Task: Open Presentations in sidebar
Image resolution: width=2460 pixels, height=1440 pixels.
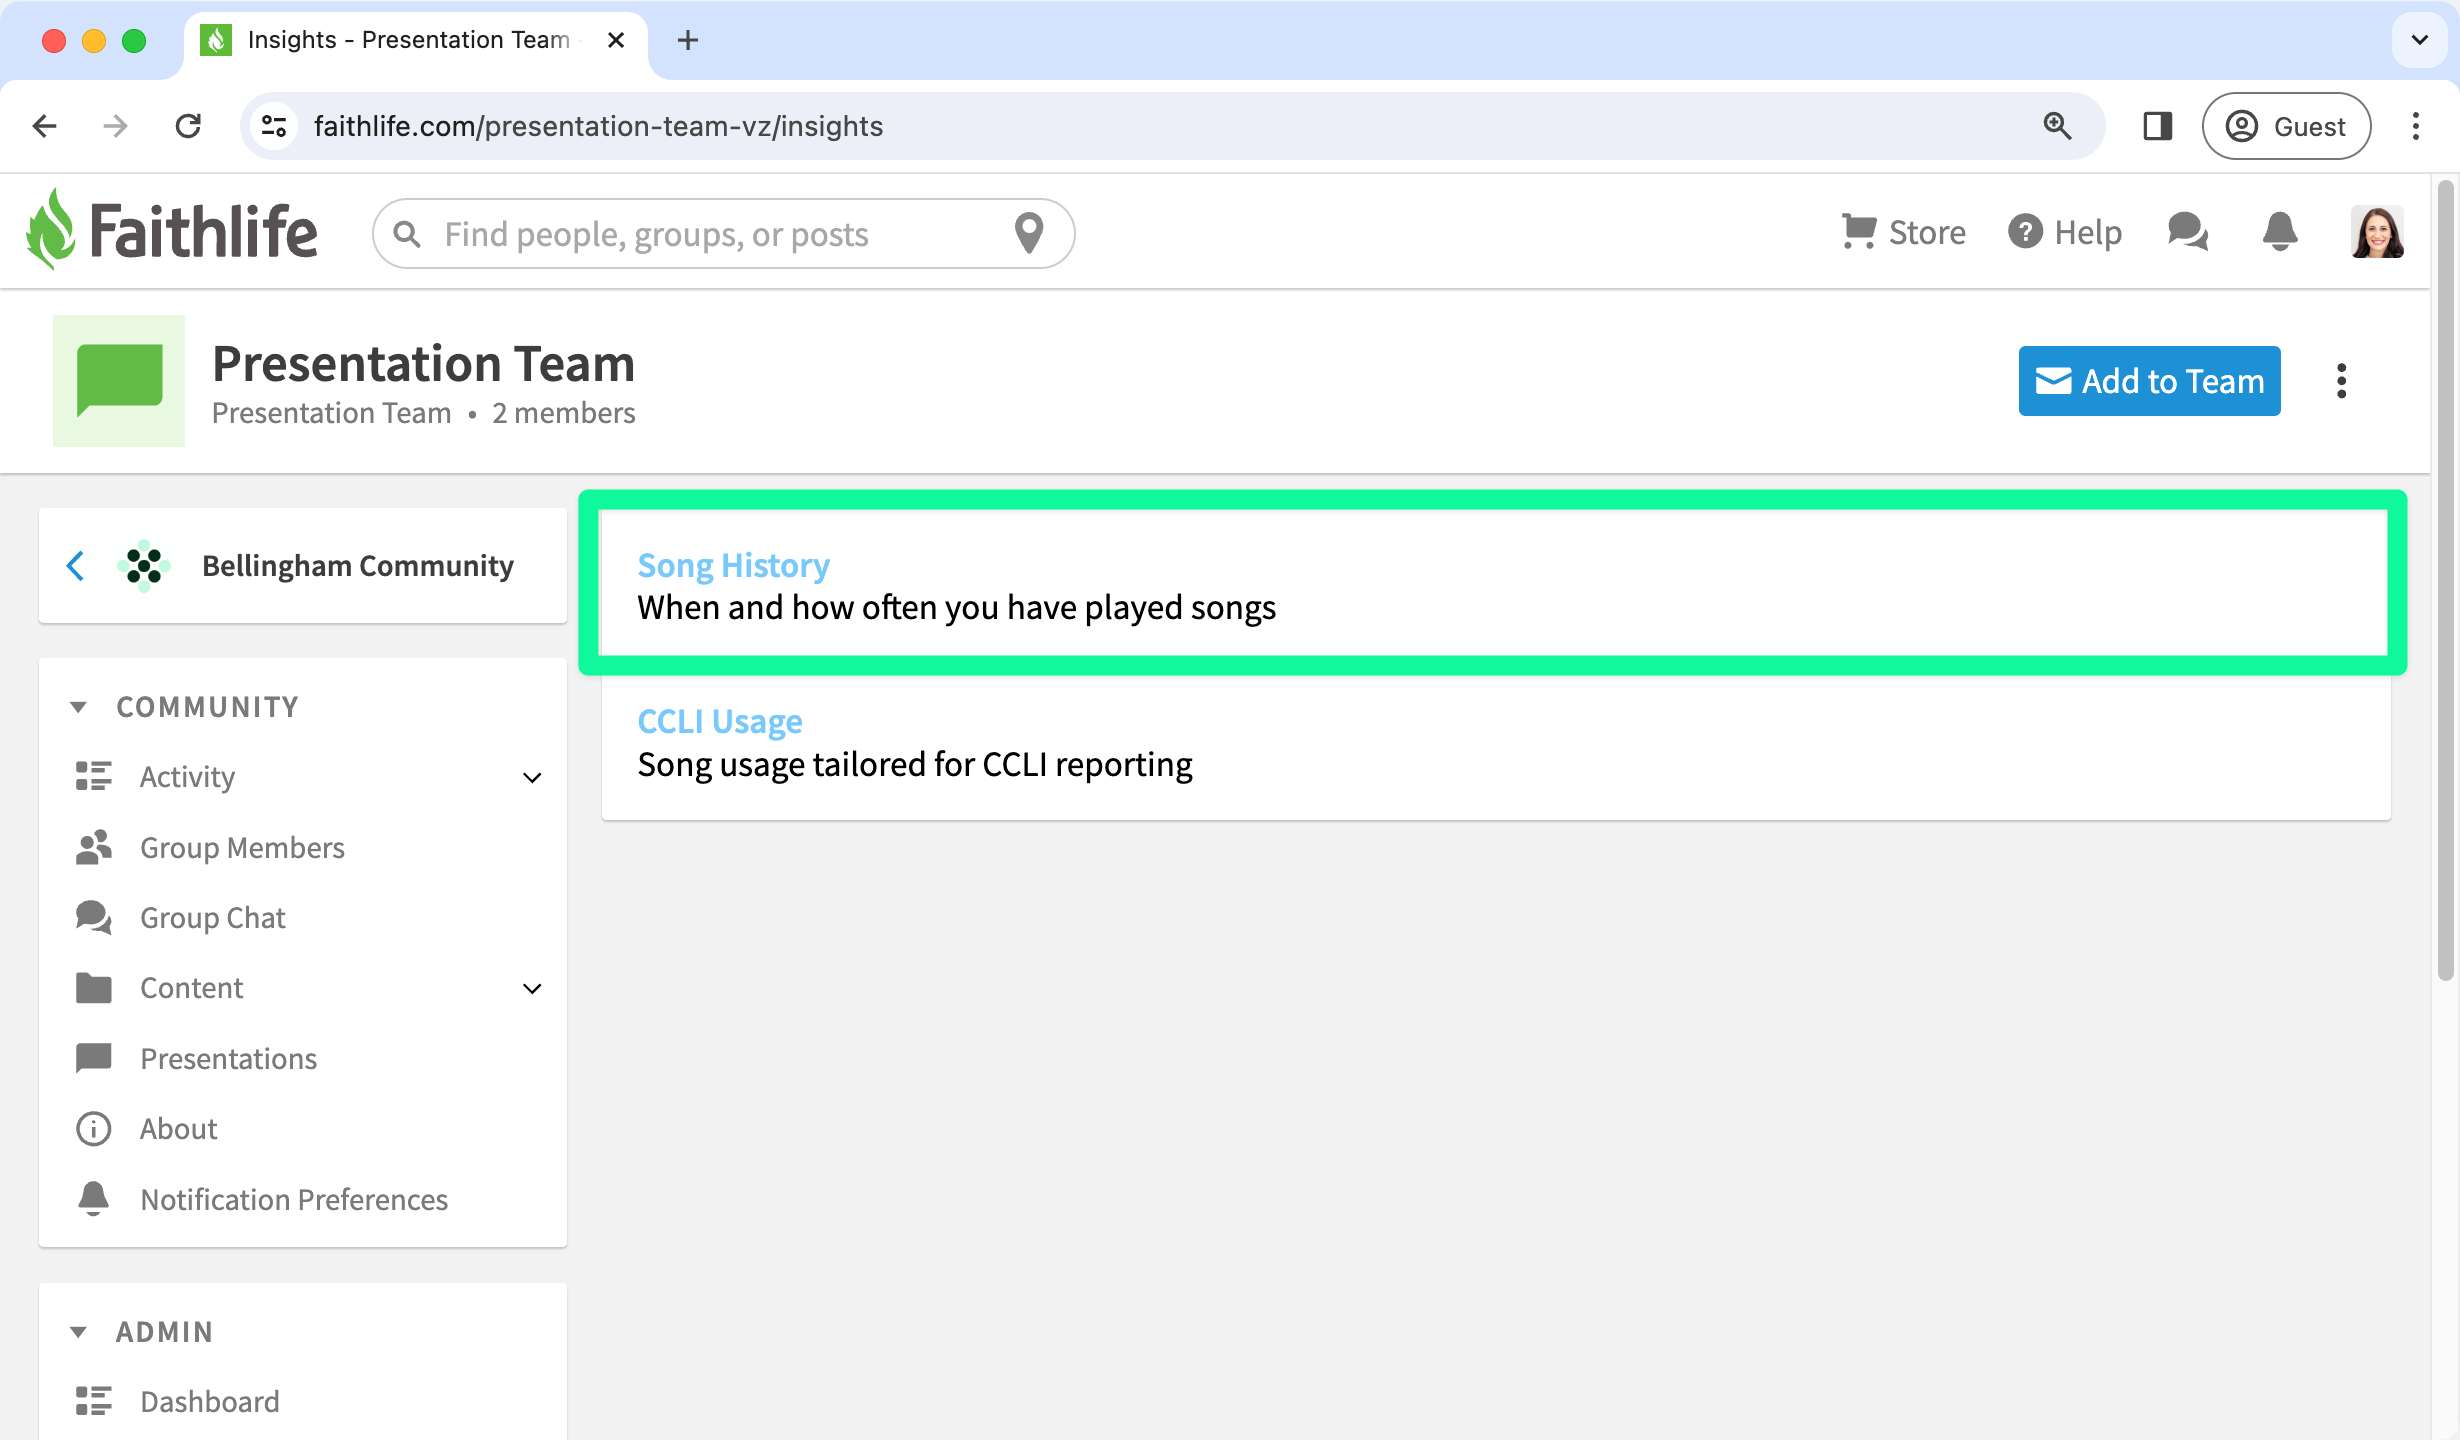Action: click(228, 1058)
